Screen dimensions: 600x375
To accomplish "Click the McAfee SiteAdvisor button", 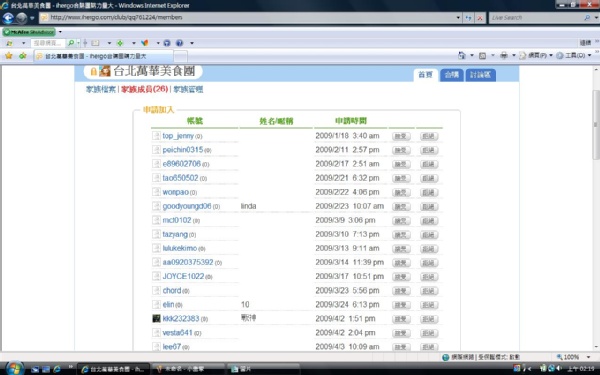I will [x=29, y=32].
